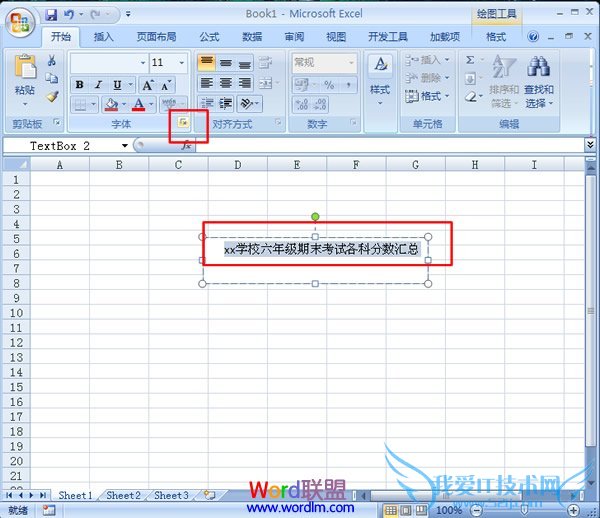Align text to the right

click(x=245, y=83)
